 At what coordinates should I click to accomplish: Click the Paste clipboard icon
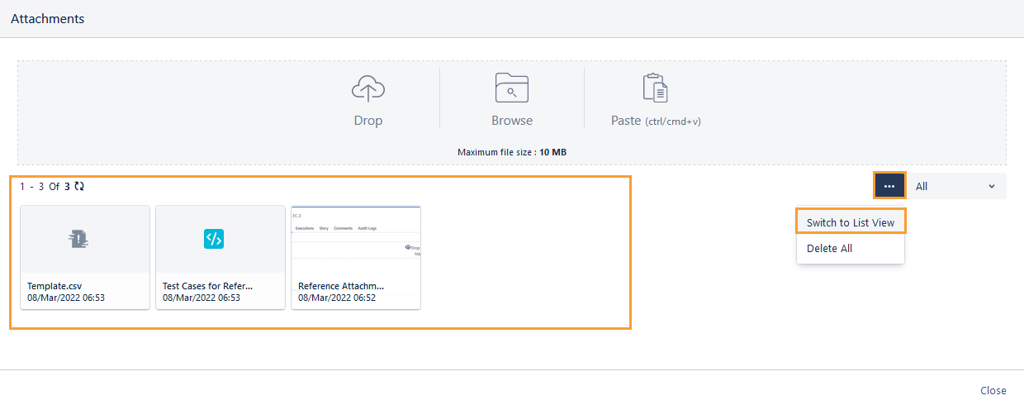pos(655,89)
